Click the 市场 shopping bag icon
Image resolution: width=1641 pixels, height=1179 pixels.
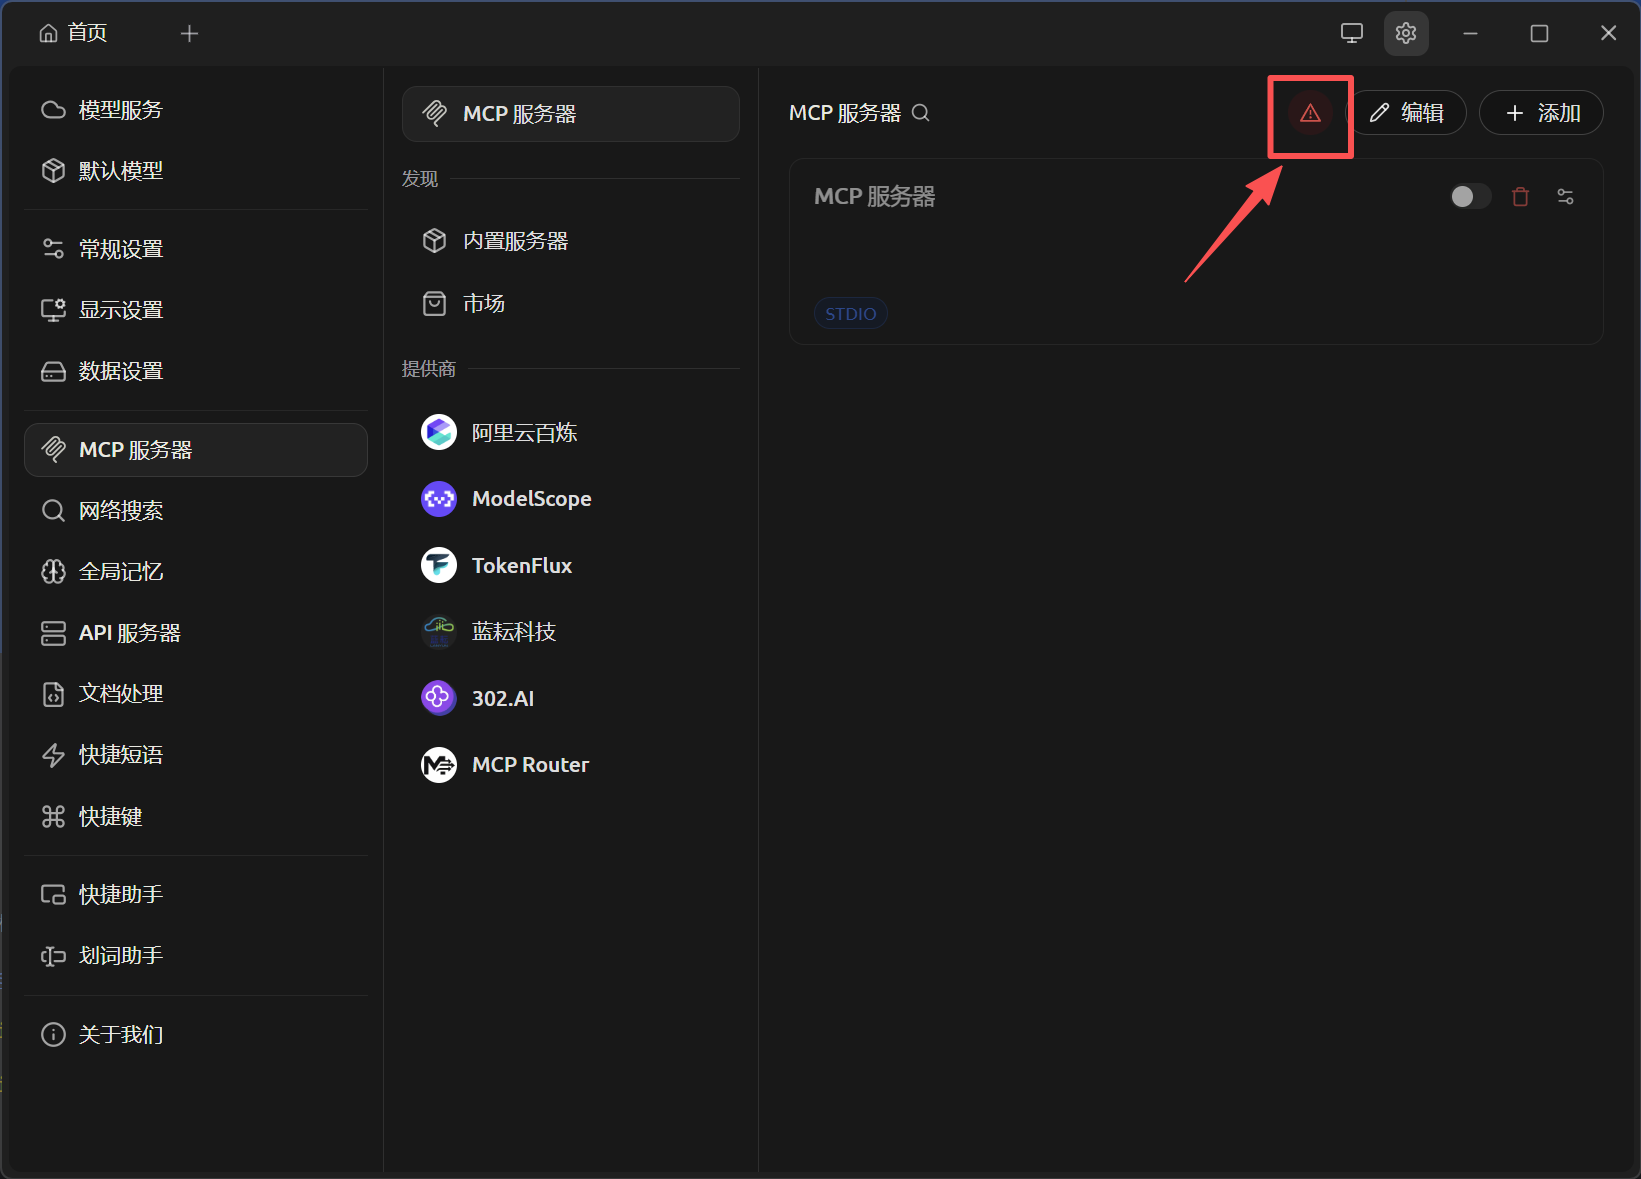[x=434, y=303]
